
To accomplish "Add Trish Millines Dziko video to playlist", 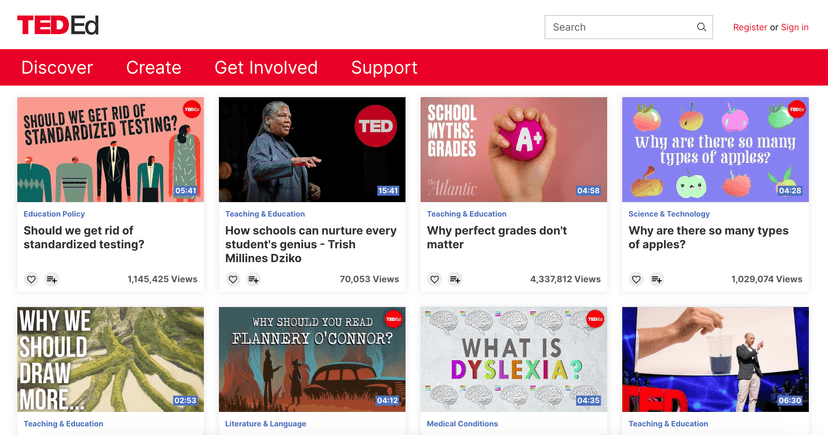I will point(254,279).
